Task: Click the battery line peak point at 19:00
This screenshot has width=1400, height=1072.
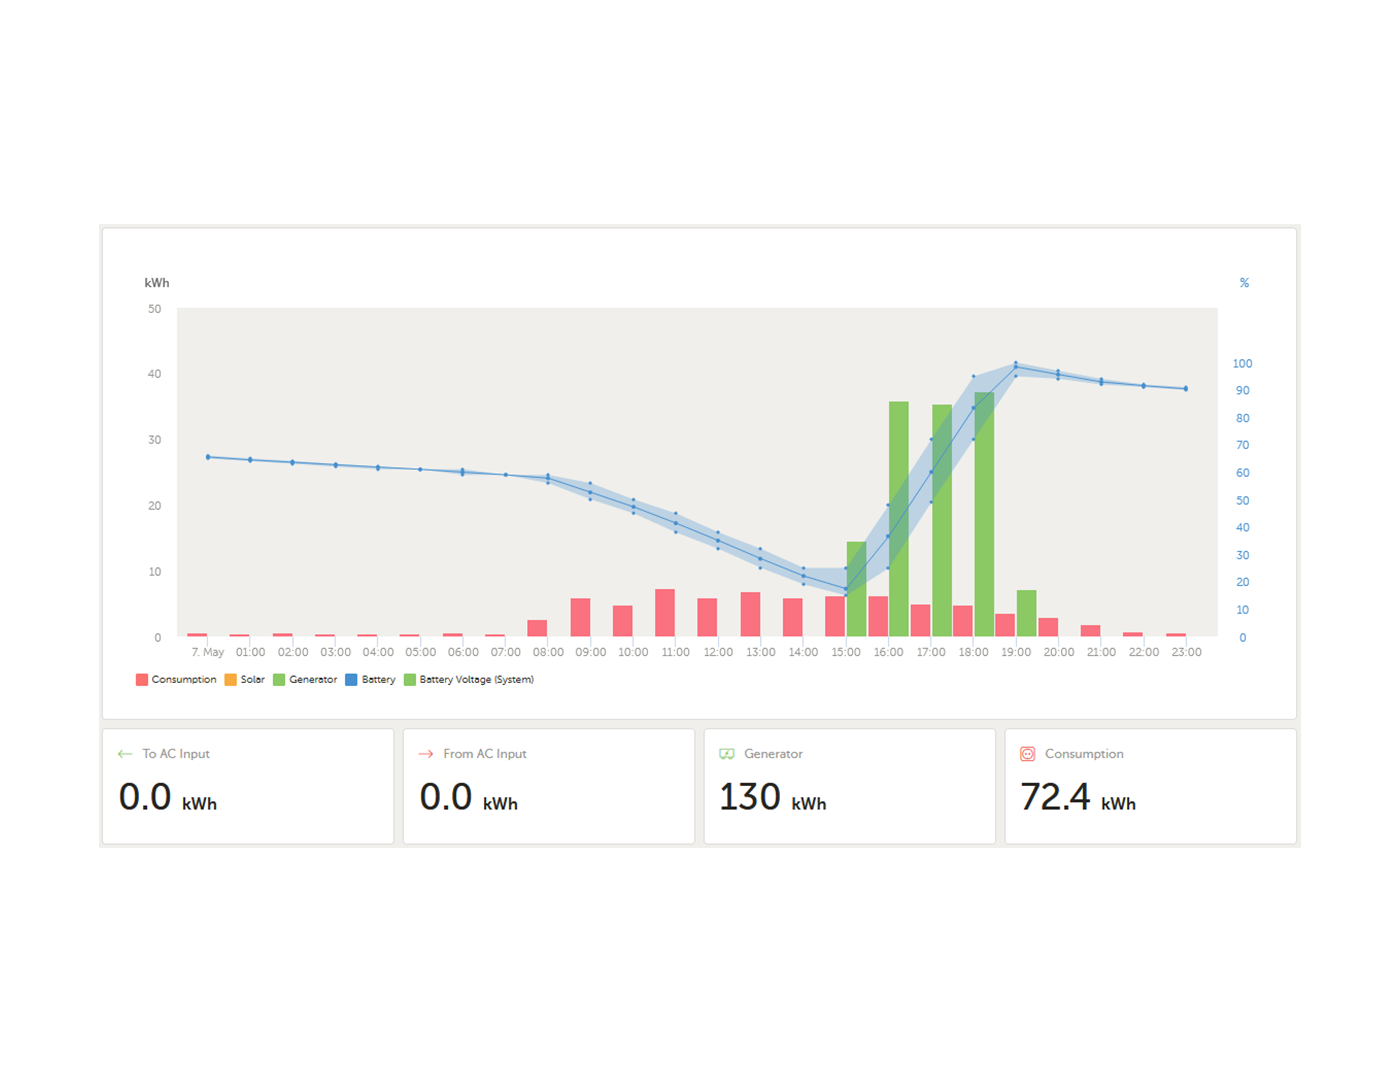Action: tap(1016, 367)
